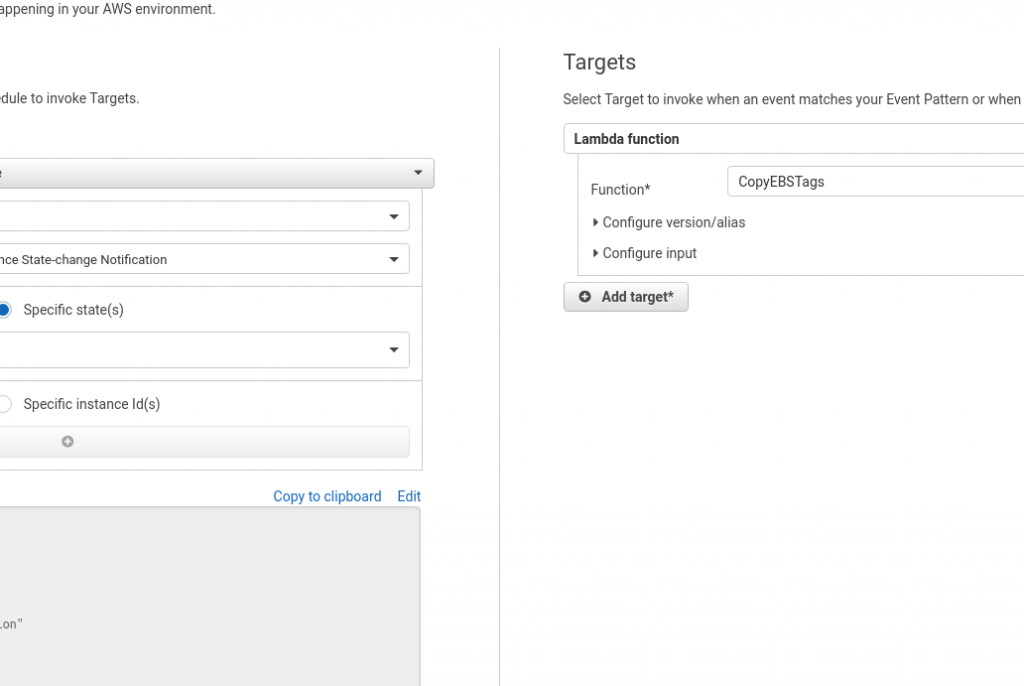This screenshot has width=1024, height=686.
Task: Click dropdown arrow on state-change notification selector
Action: coord(396,258)
